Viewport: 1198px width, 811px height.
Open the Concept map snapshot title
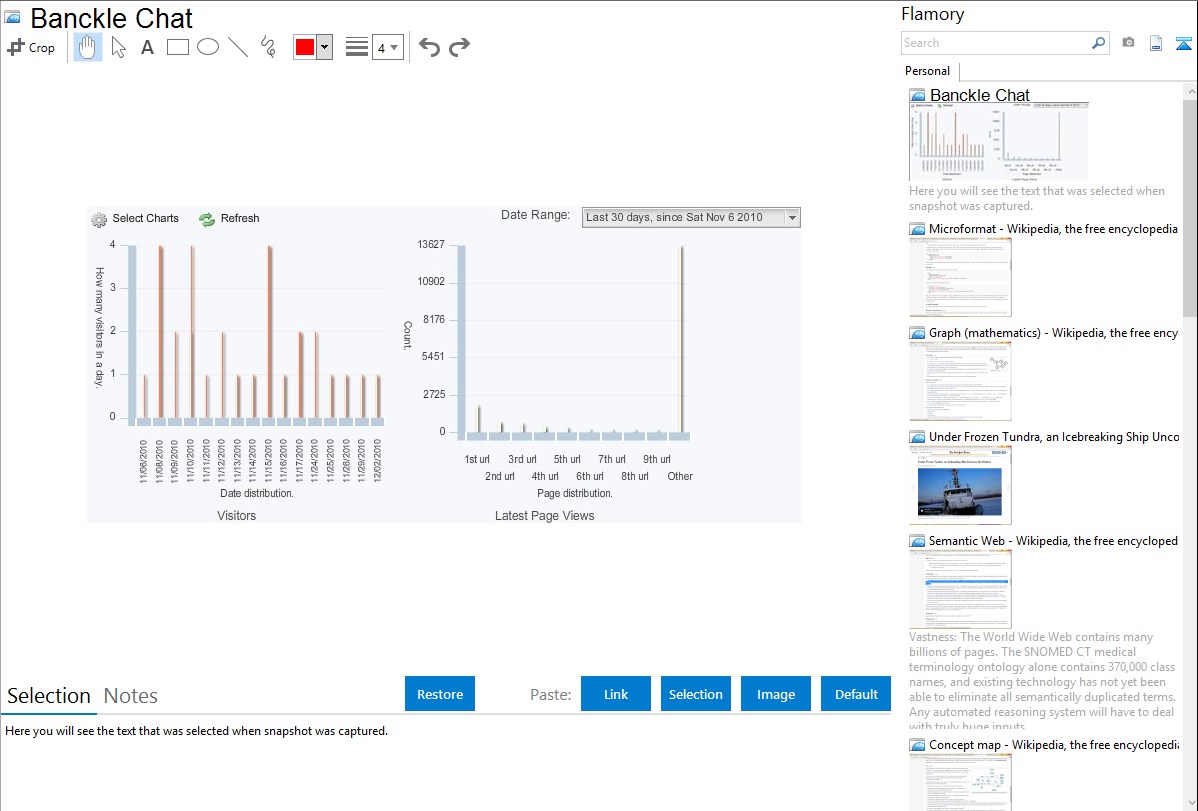click(1053, 744)
